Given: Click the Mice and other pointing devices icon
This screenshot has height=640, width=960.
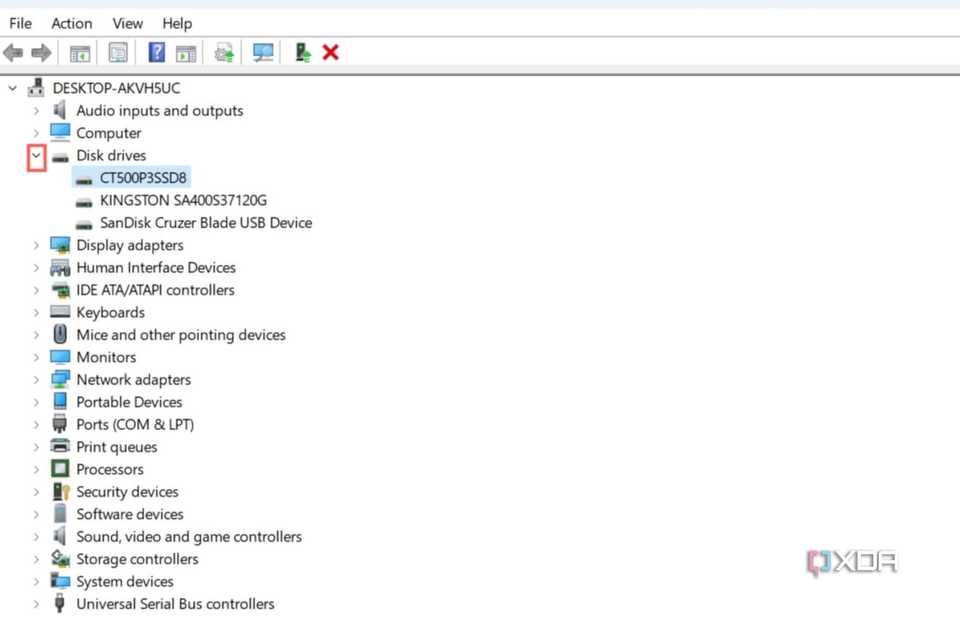Looking at the screenshot, I should point(60,334).
